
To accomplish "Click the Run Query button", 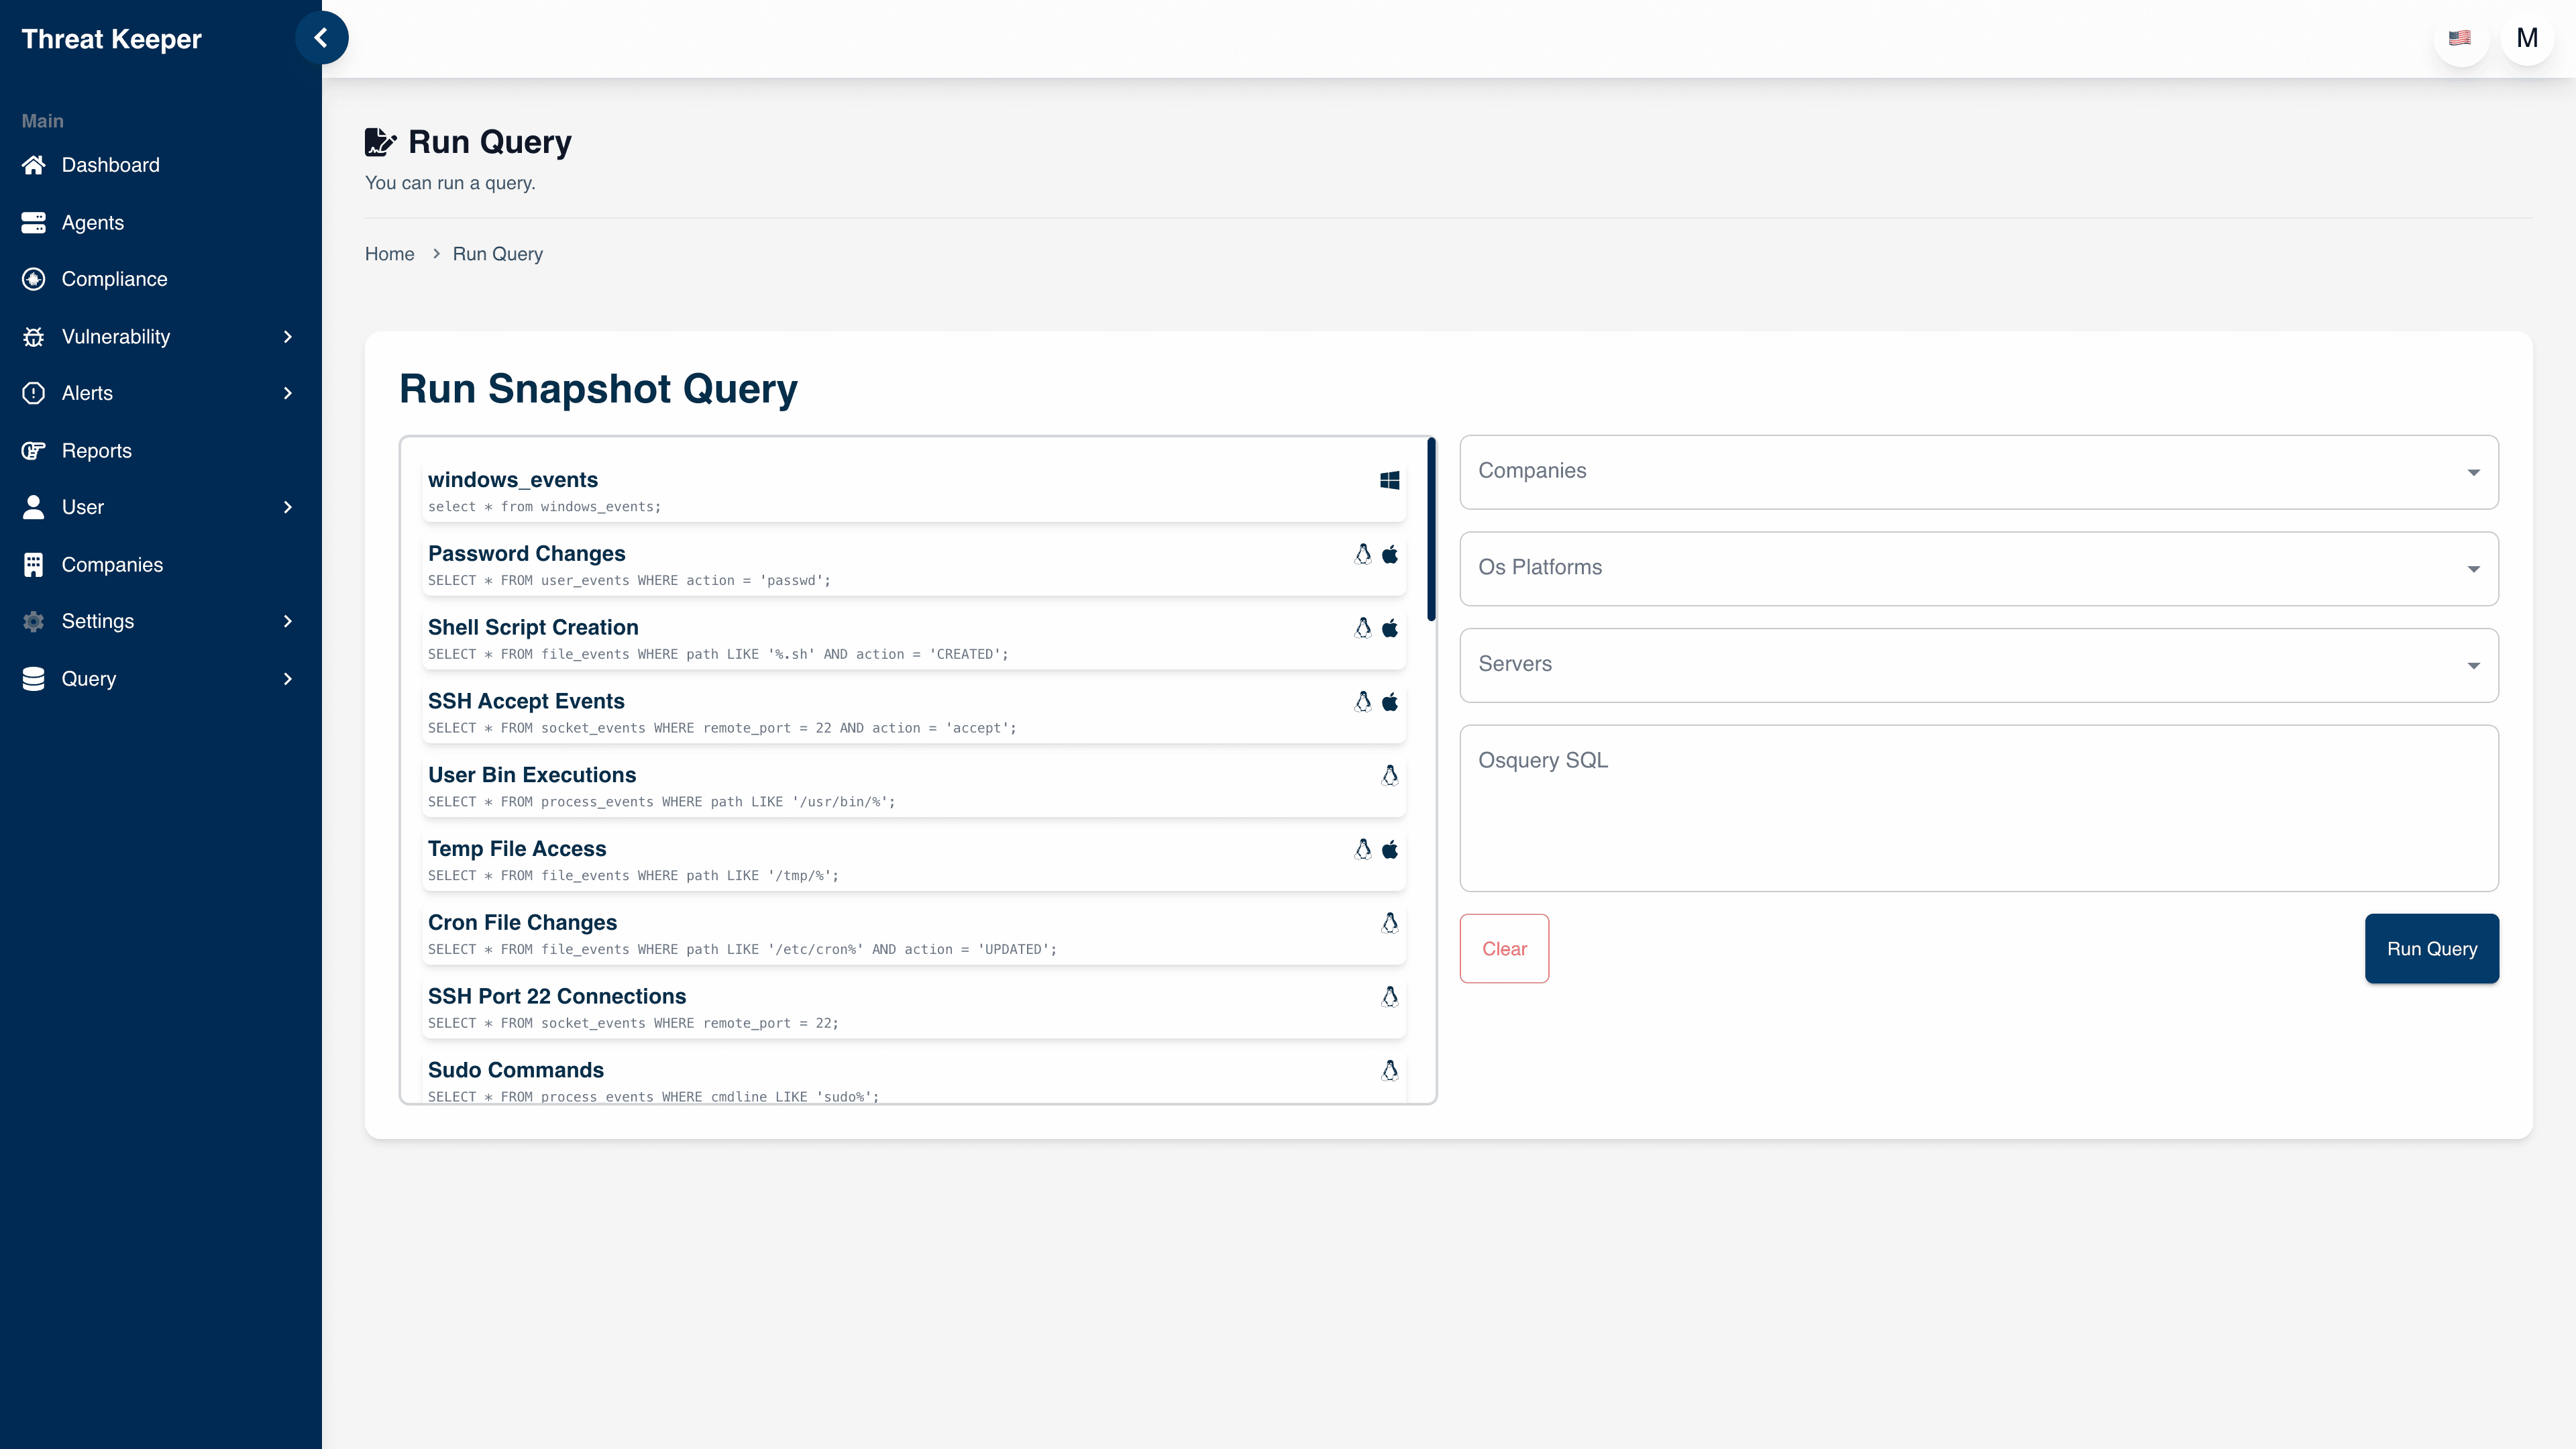I will coord(2431,948).
